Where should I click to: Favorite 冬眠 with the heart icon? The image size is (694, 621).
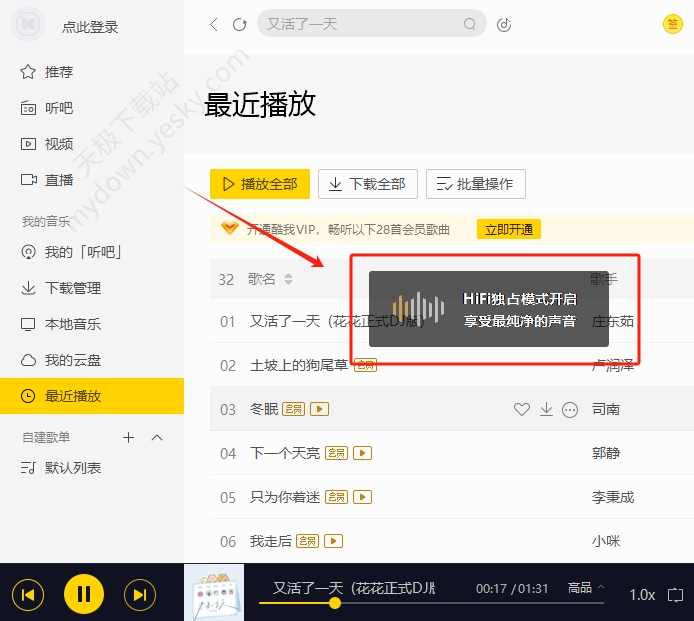pyautogui.click(x=522, y=409)
